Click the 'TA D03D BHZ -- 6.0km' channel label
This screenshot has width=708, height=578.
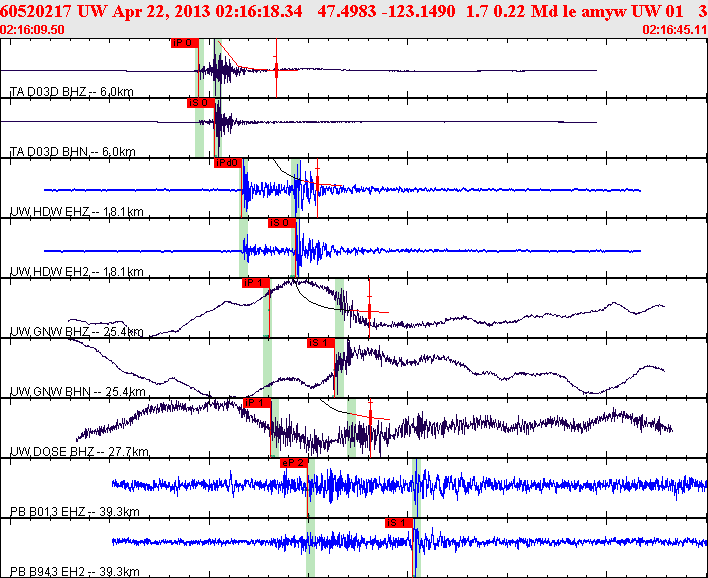pyautogui.click(x=72, y=92)
